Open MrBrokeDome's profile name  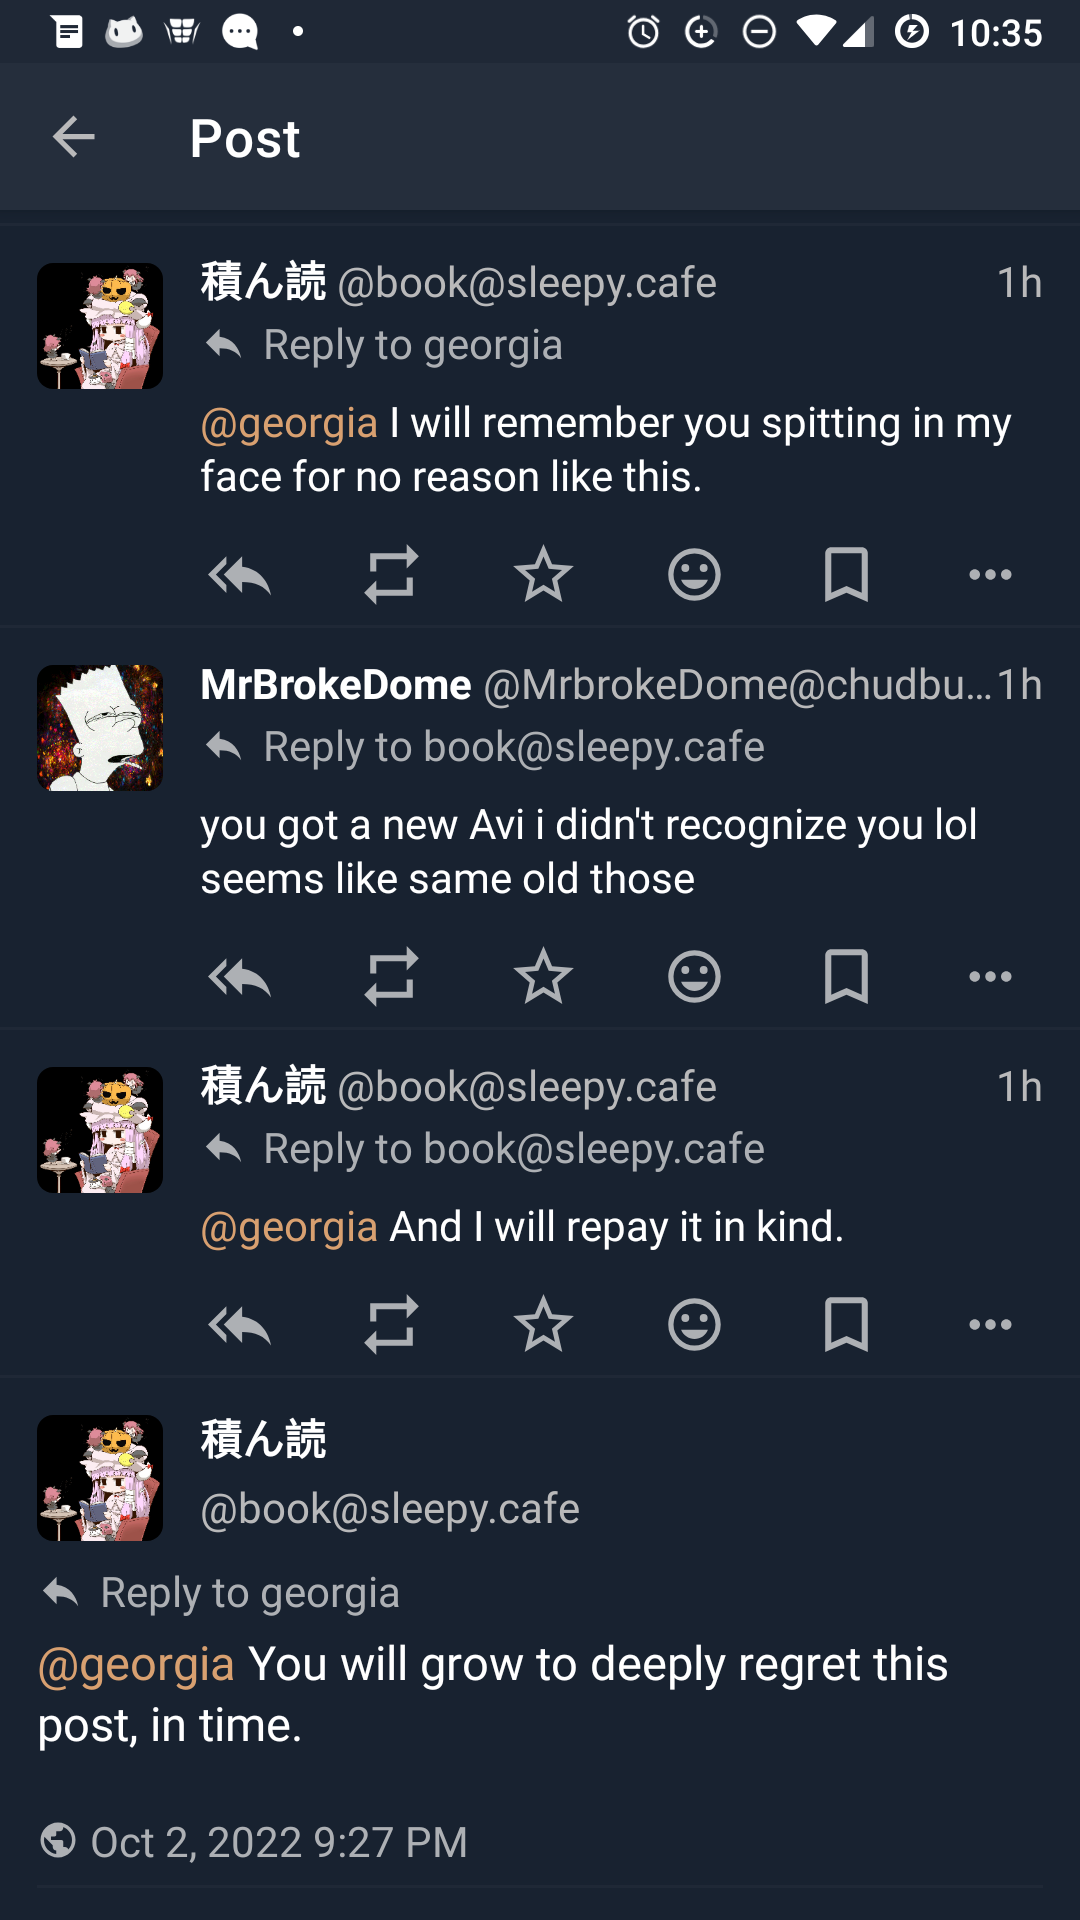(336, 685)
